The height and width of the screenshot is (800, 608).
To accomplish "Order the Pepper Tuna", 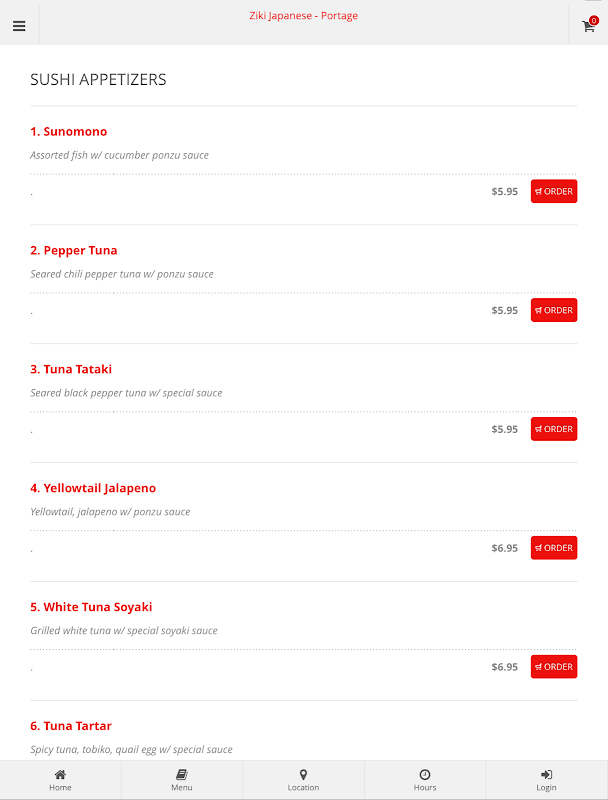I will 554,310.
